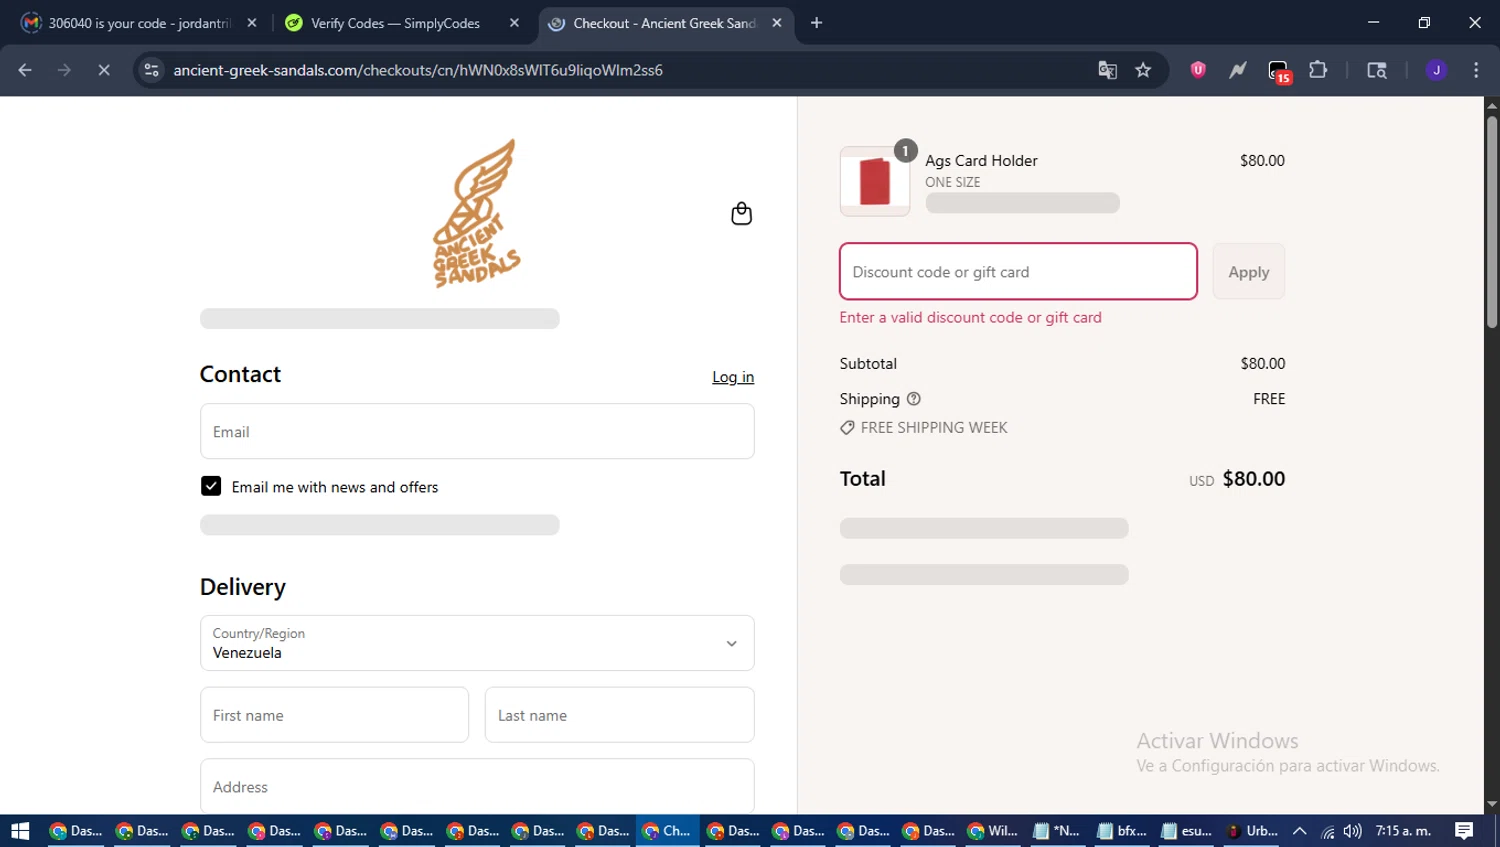Click the Address field

(477, 786)
